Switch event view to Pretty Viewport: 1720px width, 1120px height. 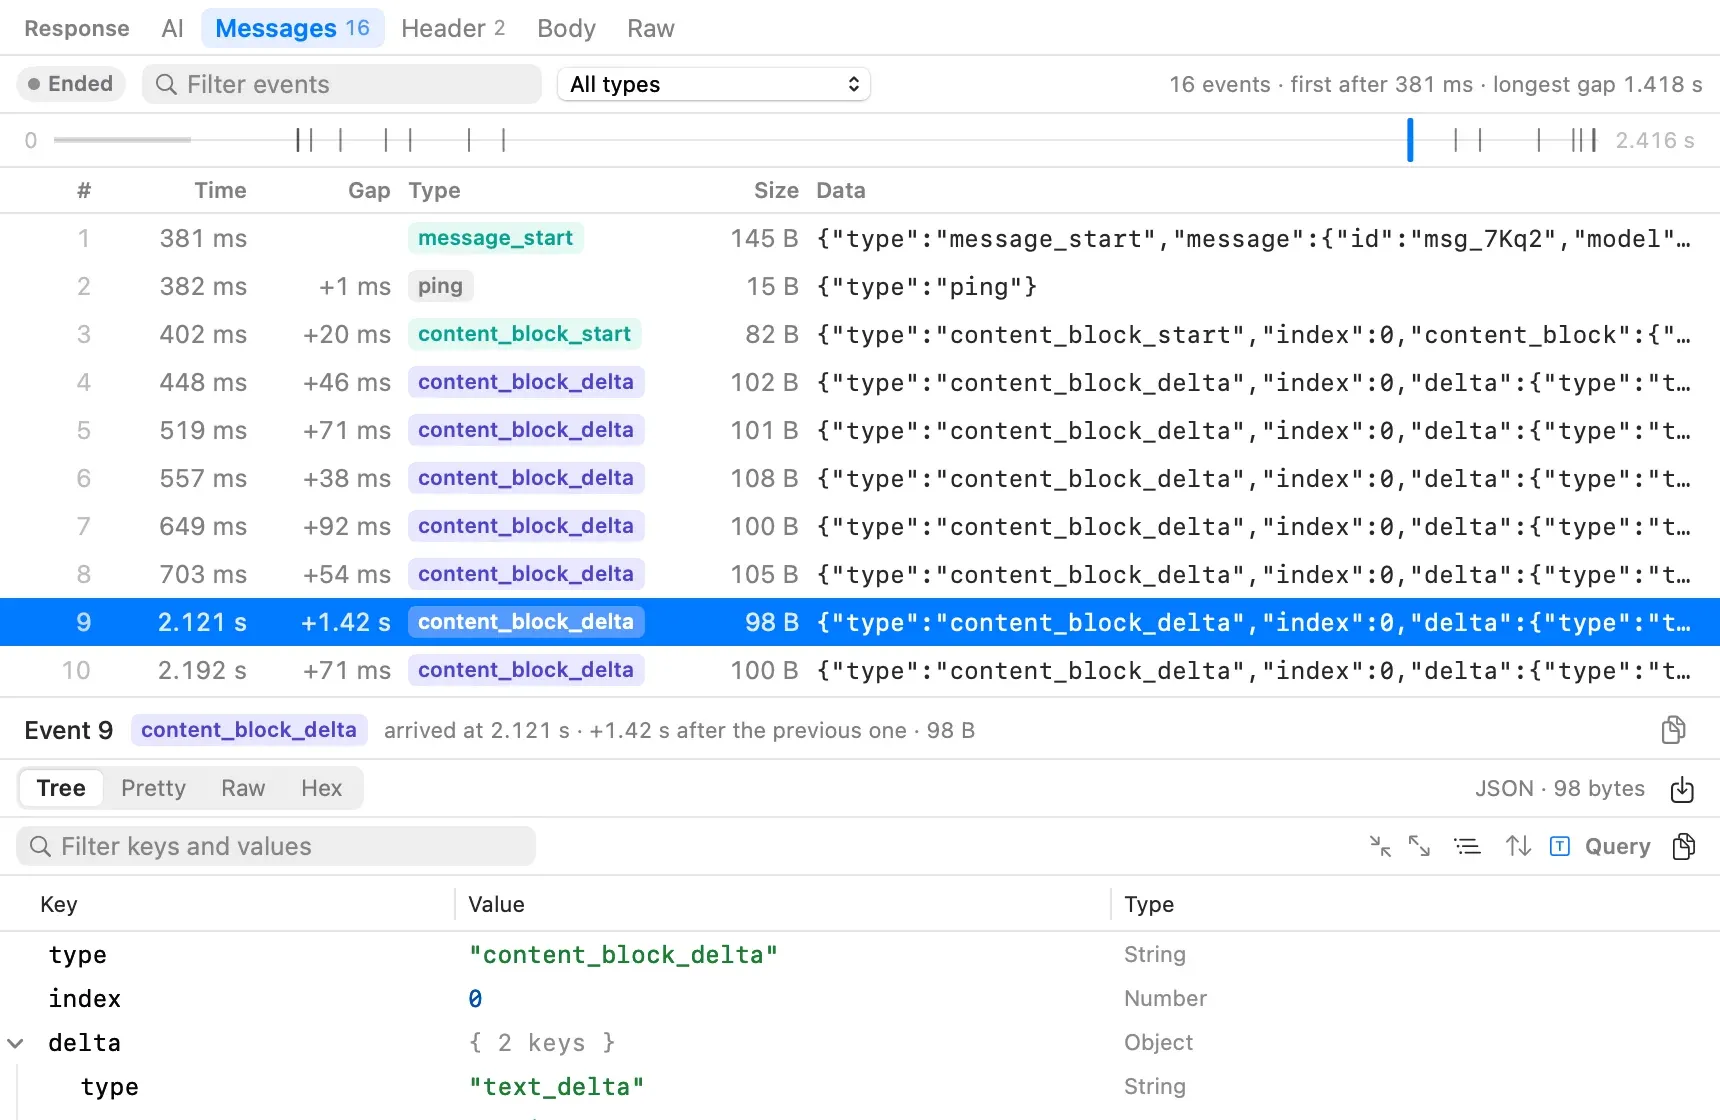[x=153, y=788]
